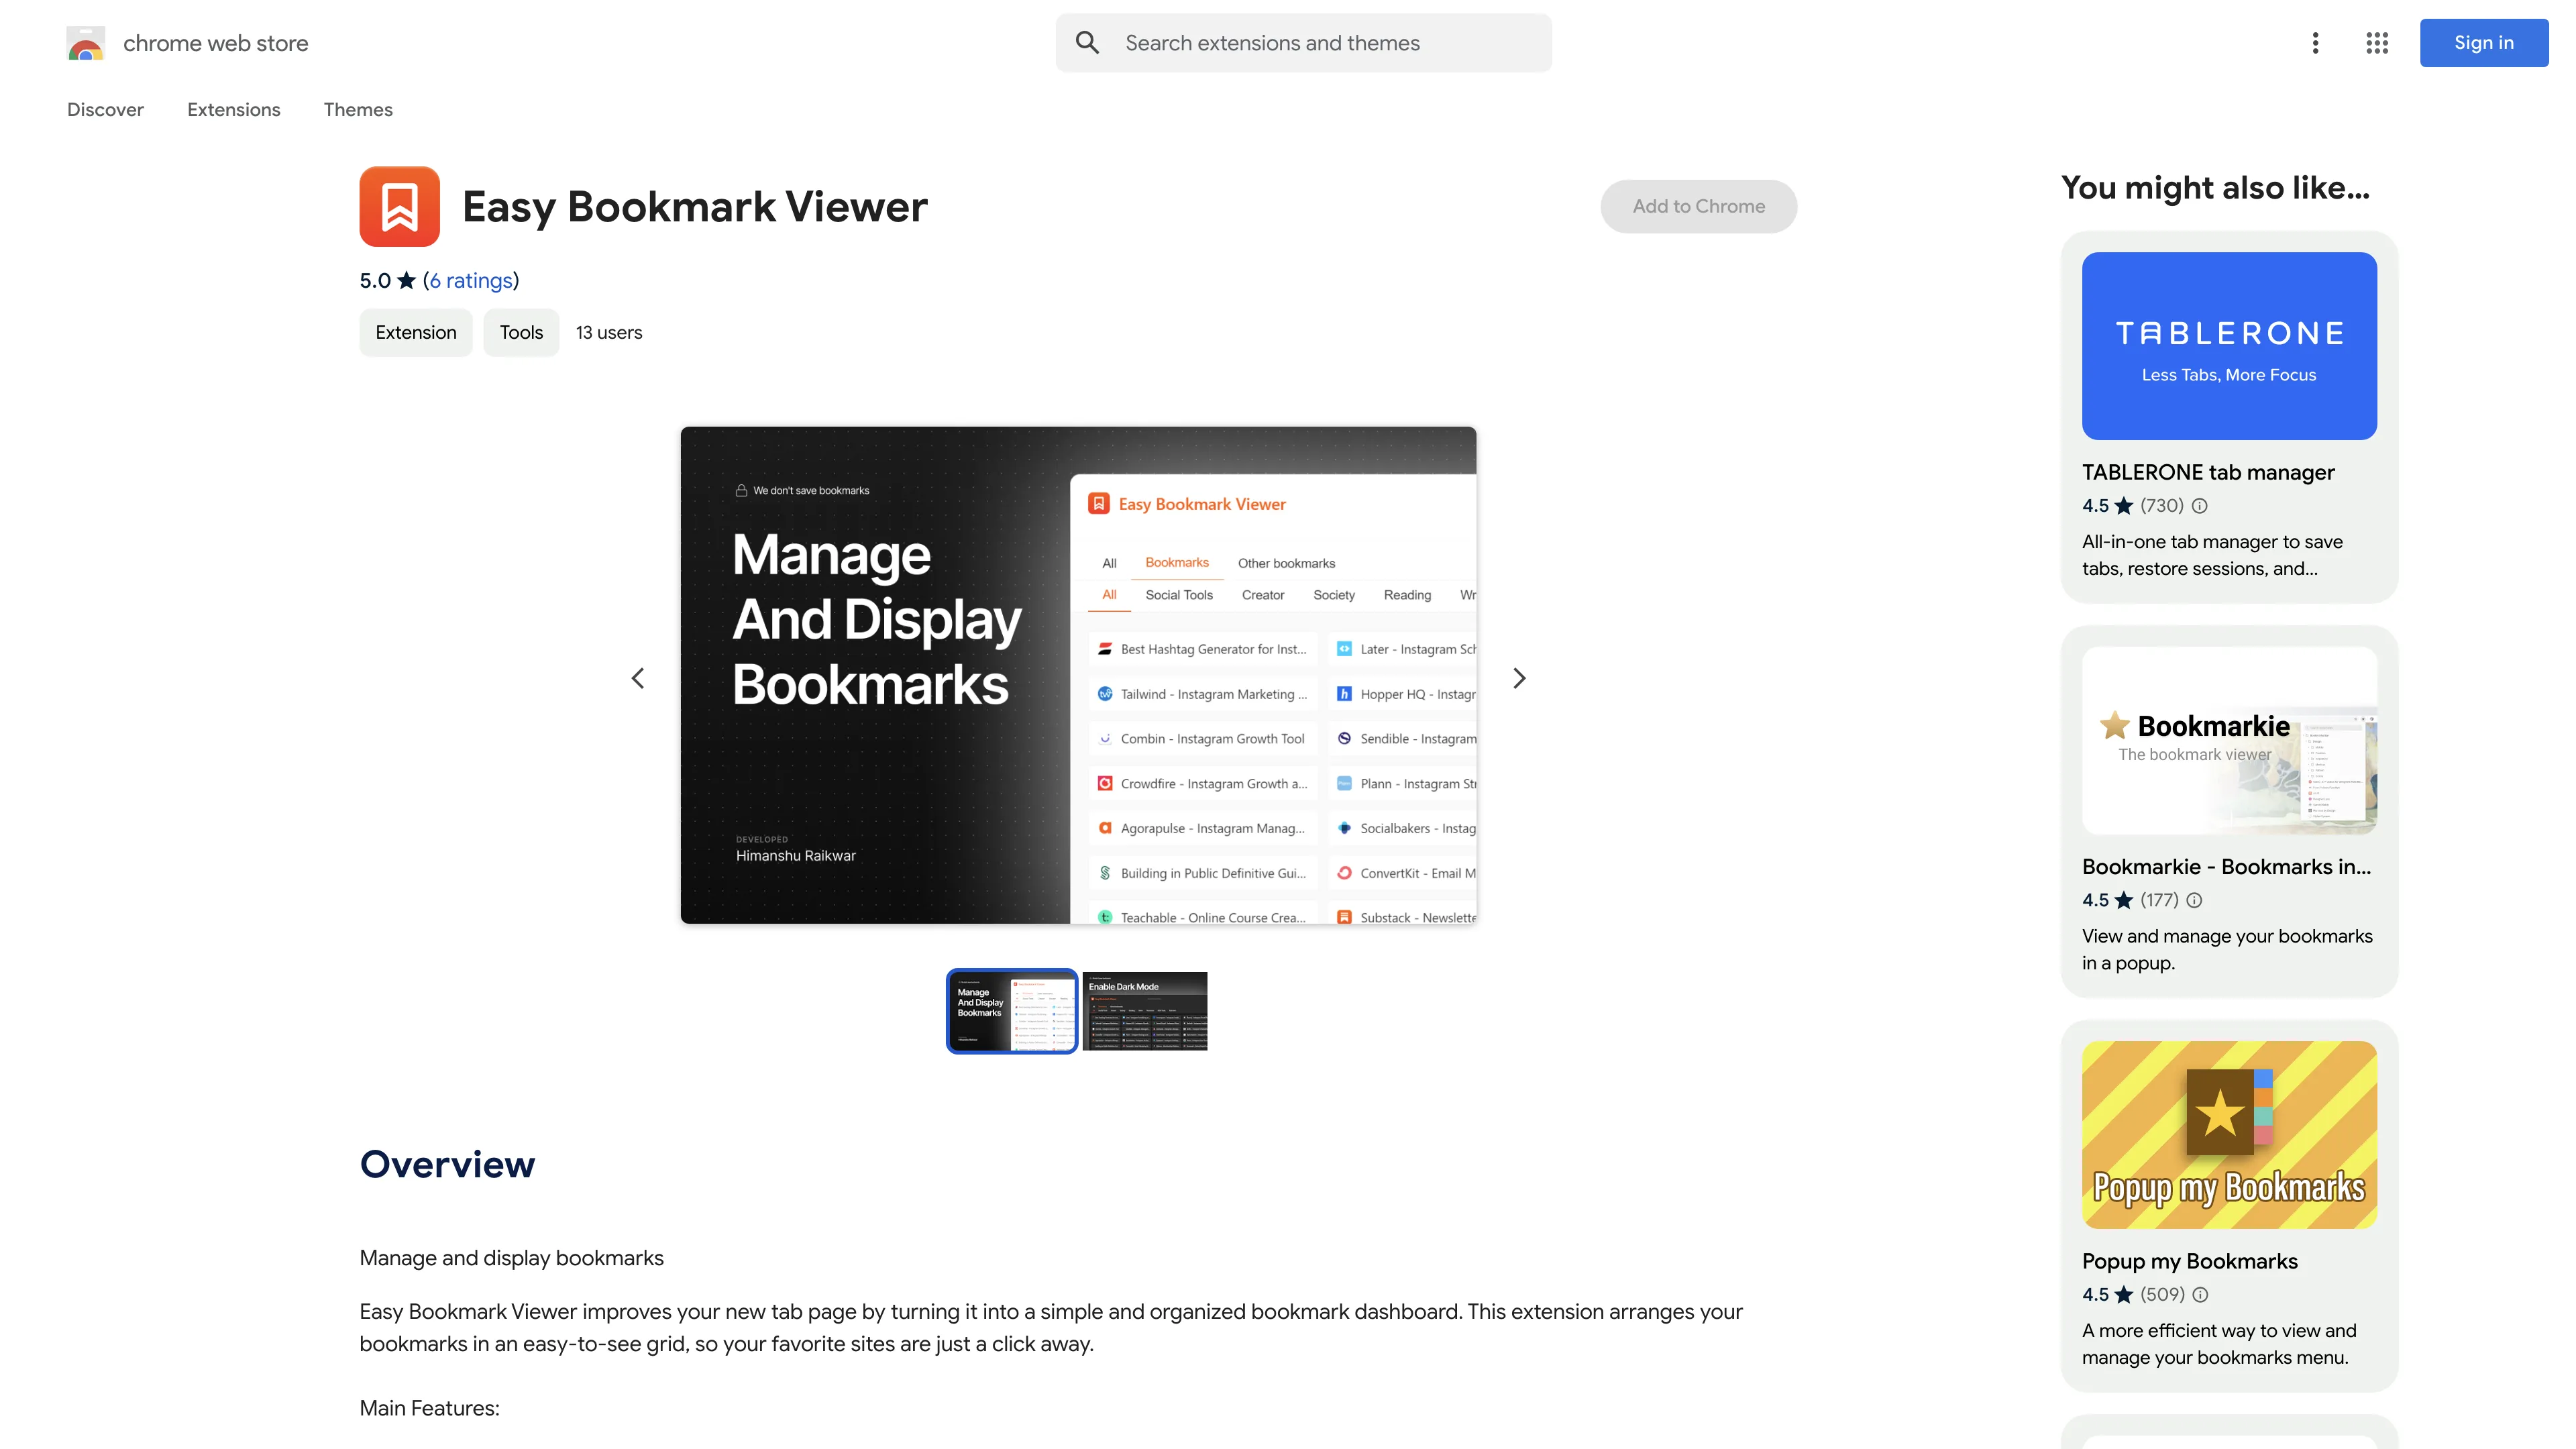The image size is (2576, 1449).
Task: Open the 6 ratings link
Action: tap(471, 280)
